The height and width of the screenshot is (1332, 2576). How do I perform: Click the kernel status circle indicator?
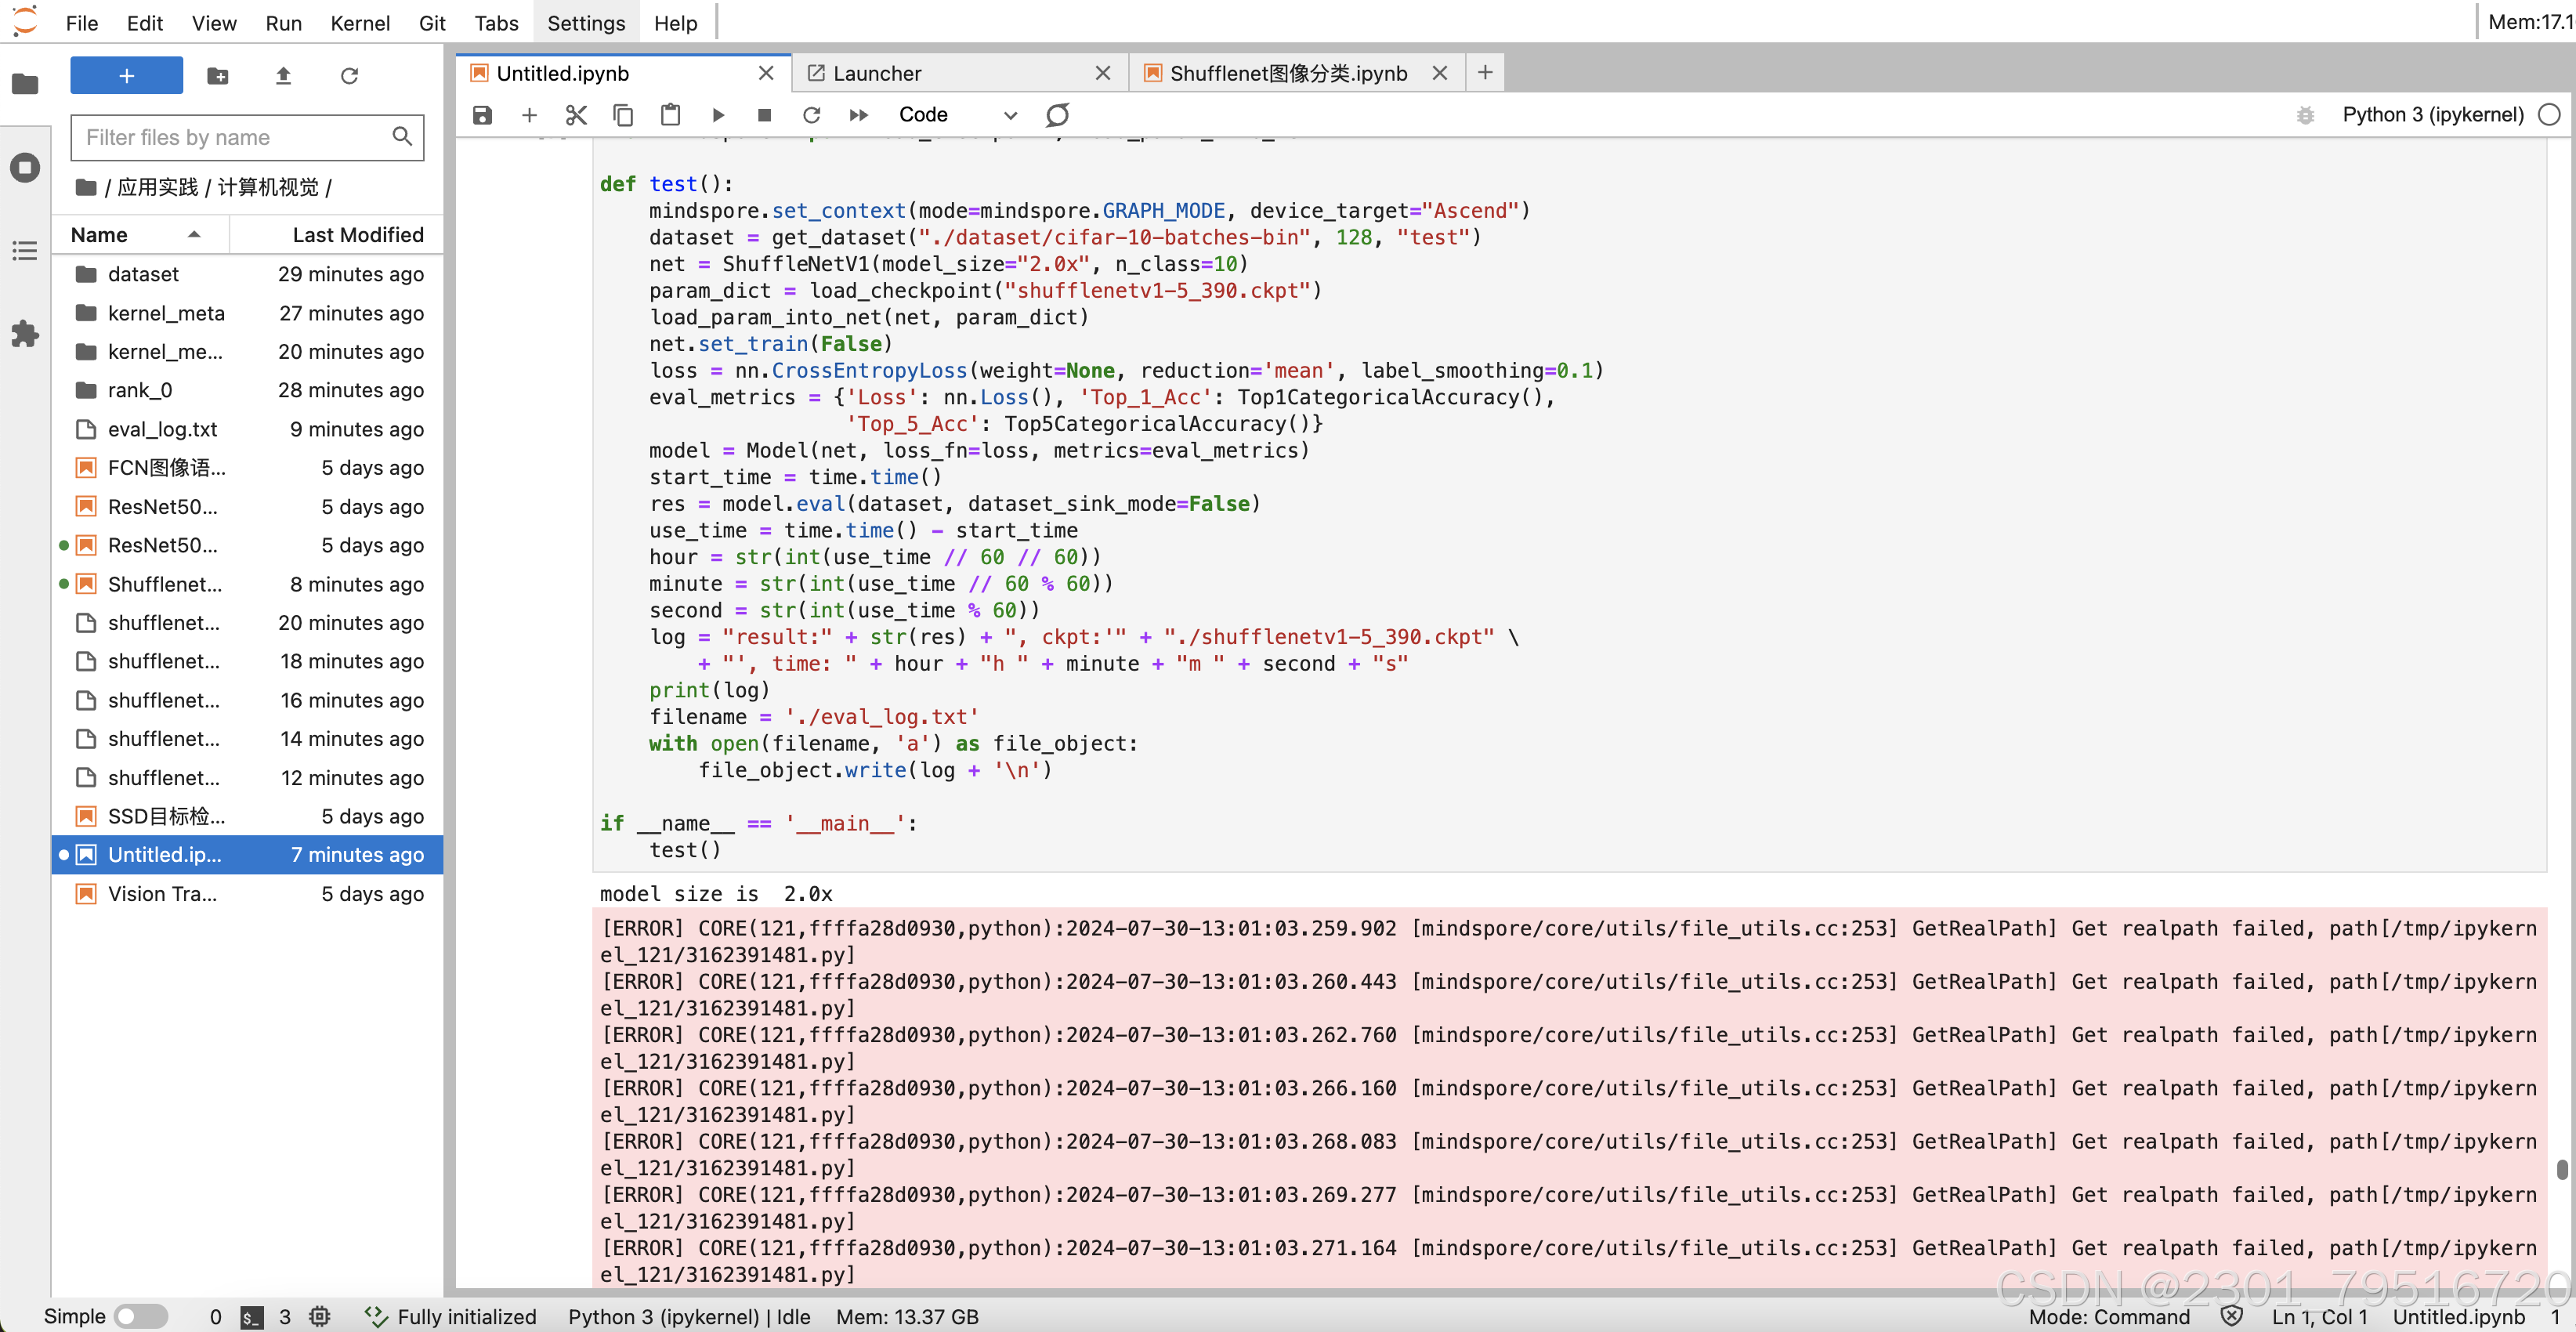coord(2549,115)
